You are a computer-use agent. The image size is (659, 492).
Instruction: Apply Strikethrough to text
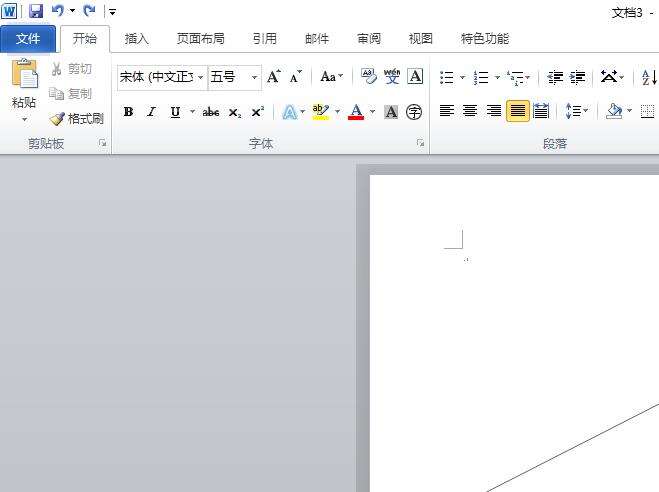click(x=210, y=112)
